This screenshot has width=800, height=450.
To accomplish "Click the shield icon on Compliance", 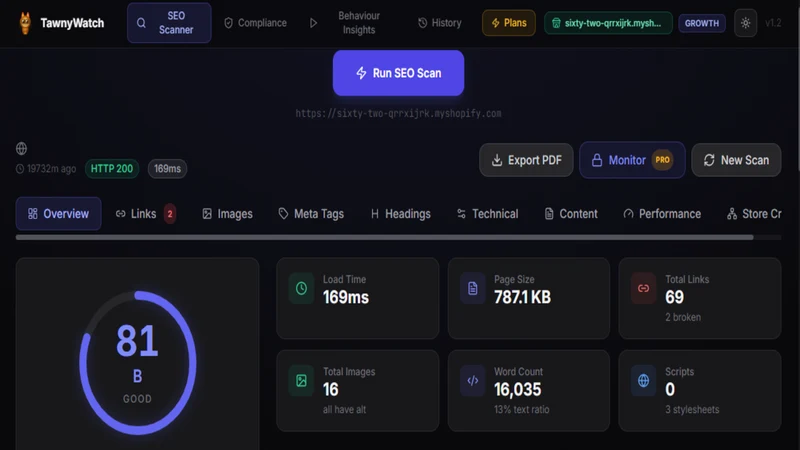I will (x=229, y=23).
